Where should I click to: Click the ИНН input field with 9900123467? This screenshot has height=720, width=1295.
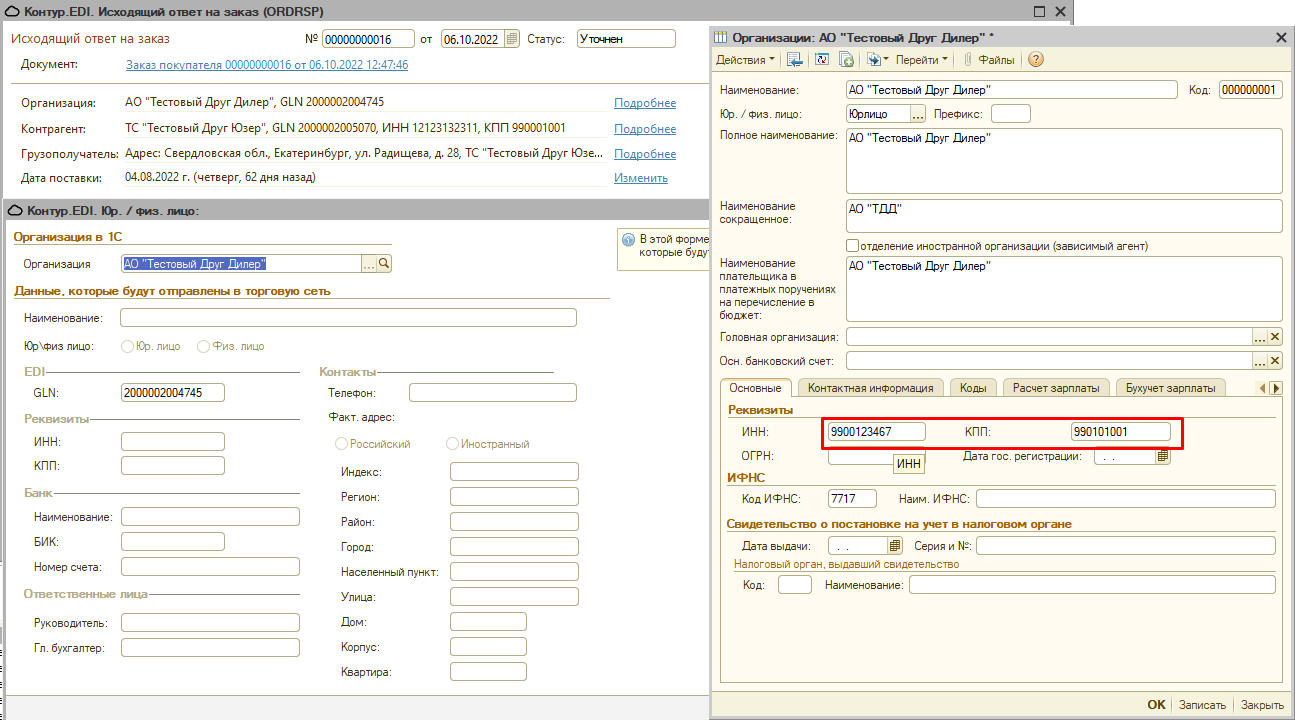(x=876, y=432)
